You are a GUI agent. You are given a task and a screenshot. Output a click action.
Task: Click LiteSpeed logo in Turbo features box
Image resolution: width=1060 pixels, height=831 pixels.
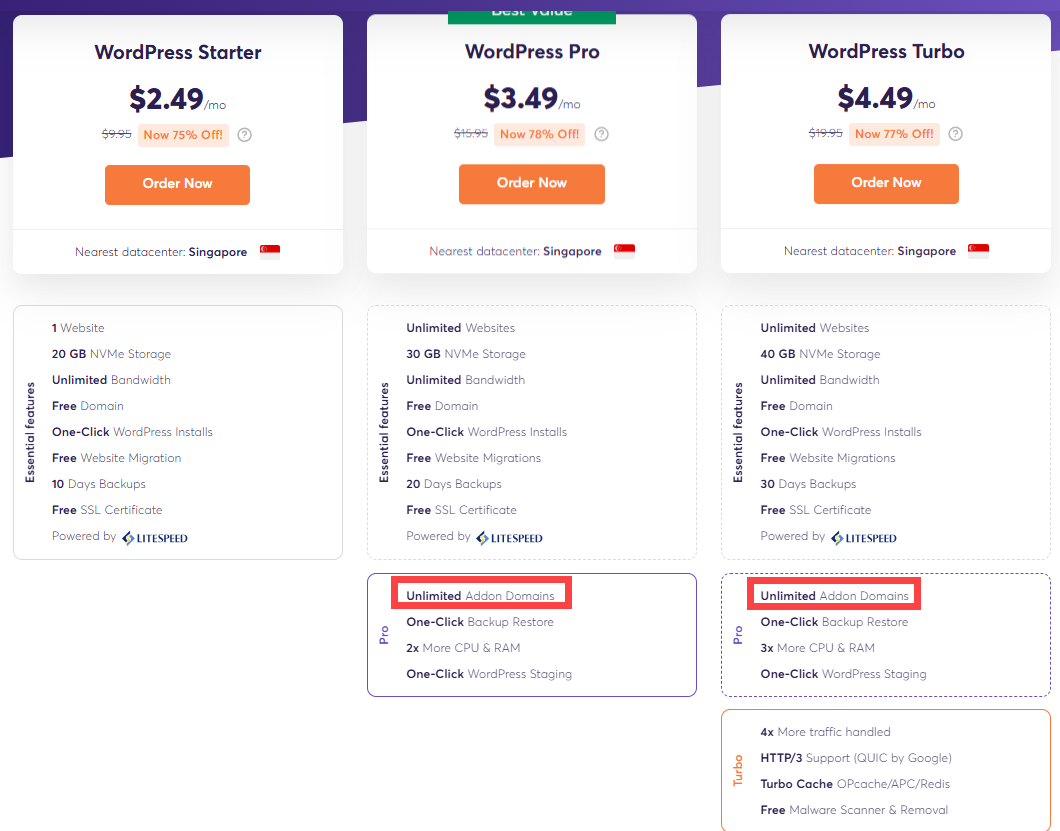pyautogui.click(x=863, y=538)
